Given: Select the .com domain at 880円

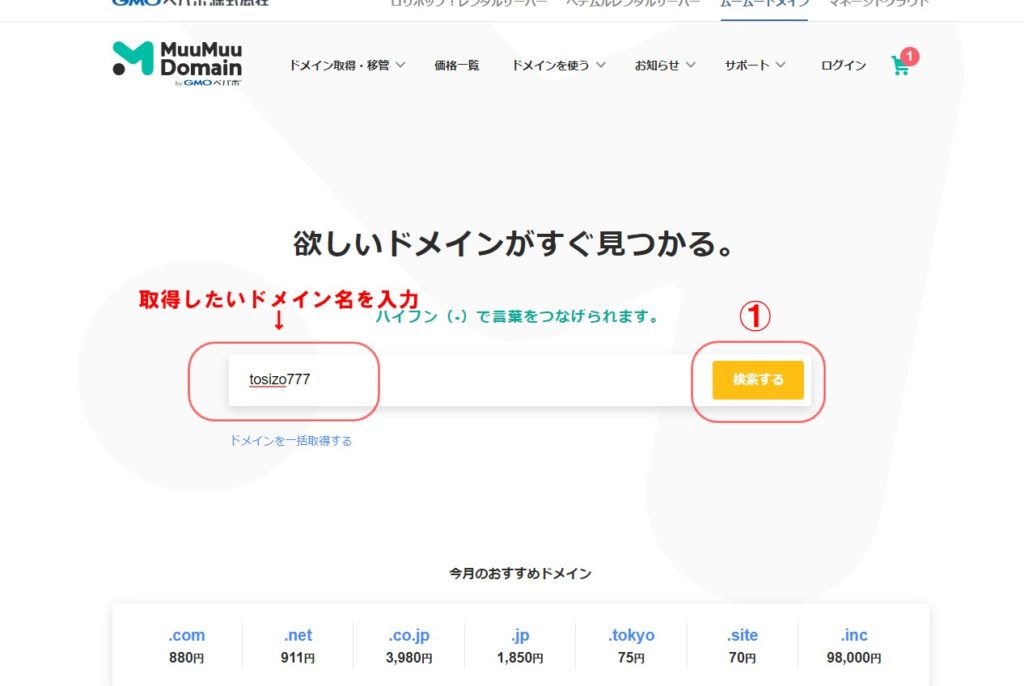Looking at the screenshot, I should coord(186,645).
